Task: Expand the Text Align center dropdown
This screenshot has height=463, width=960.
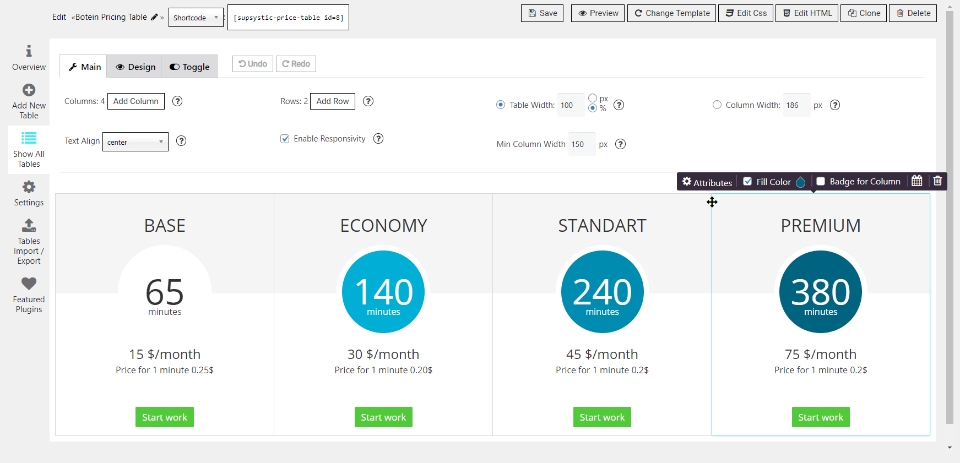Action: click(135, 142)
